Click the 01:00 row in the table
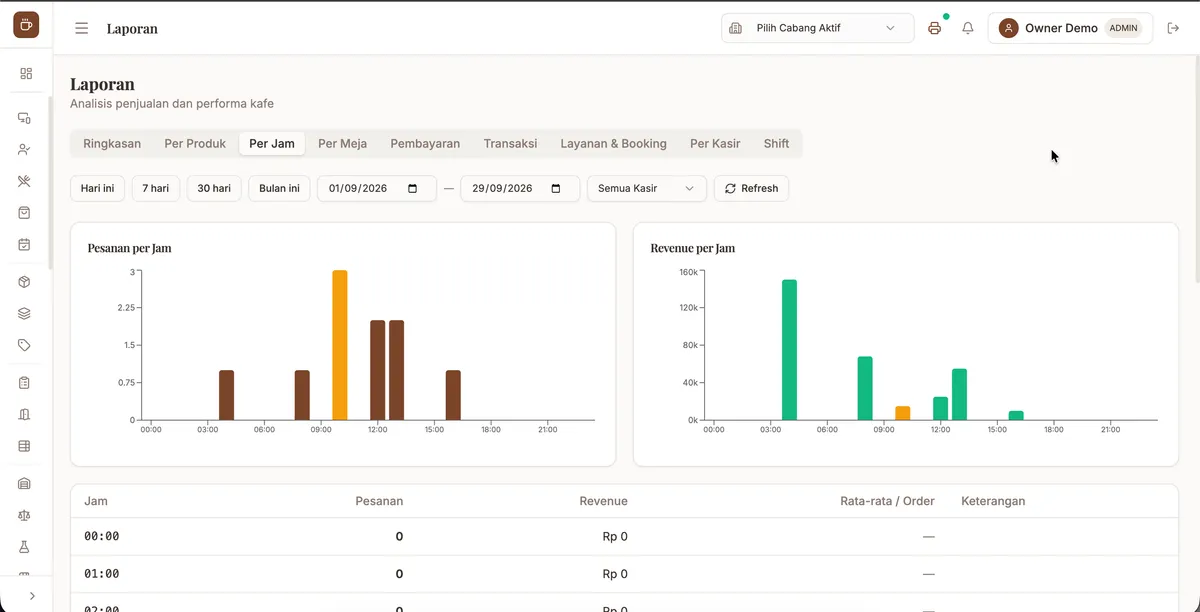1200x612 pixels. [x=624, y=574]
